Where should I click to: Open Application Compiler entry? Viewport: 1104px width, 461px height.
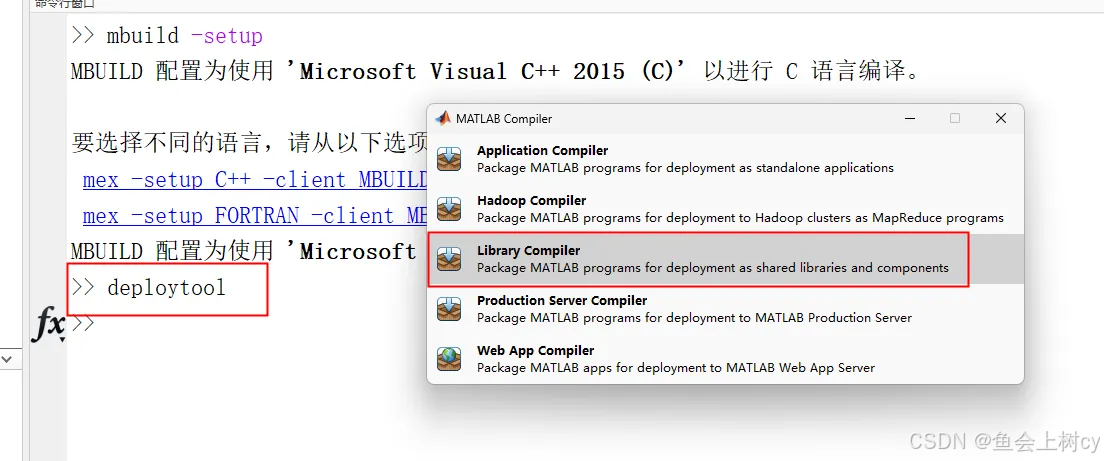coord(725,159)
